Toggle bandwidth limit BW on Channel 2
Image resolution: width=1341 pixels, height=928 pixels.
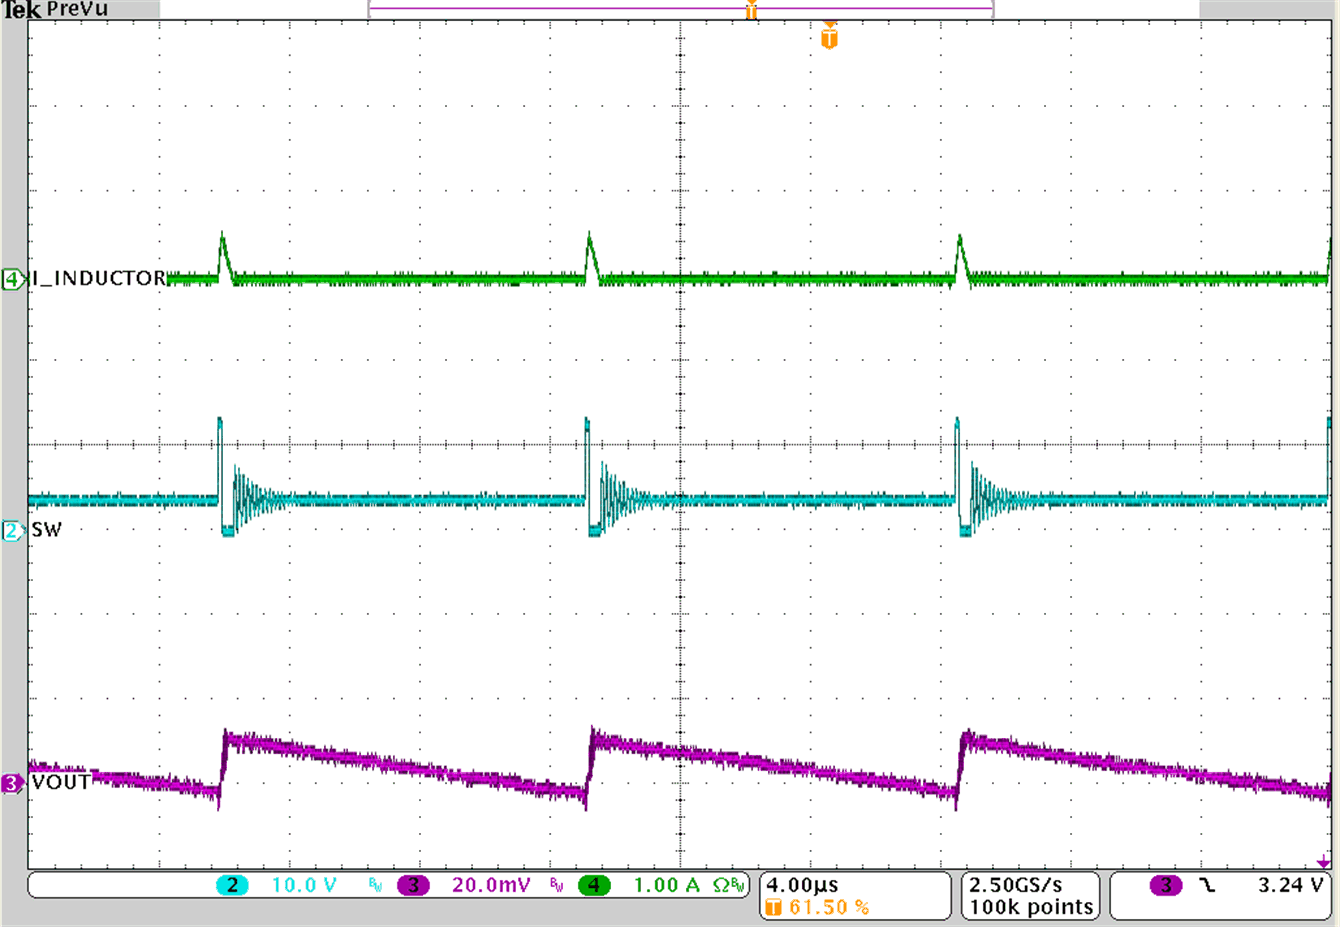(374, 885)
